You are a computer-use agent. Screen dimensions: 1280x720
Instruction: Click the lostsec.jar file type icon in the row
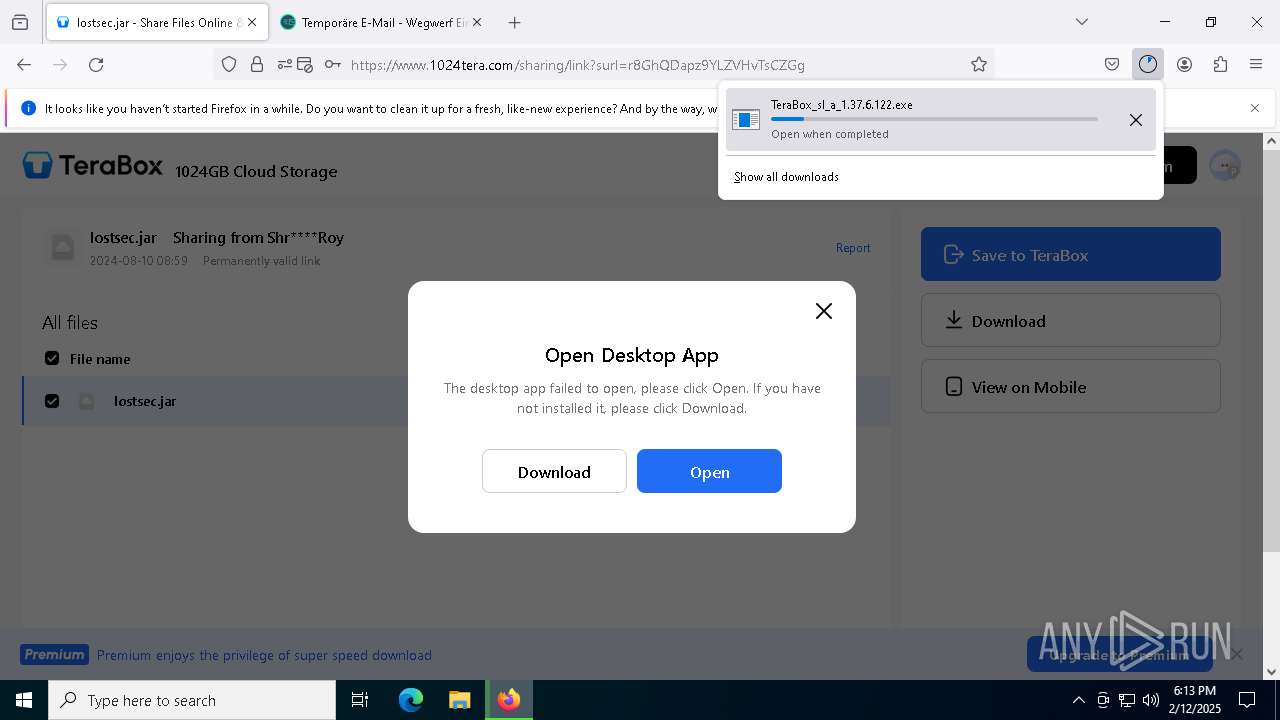(87, 401)
